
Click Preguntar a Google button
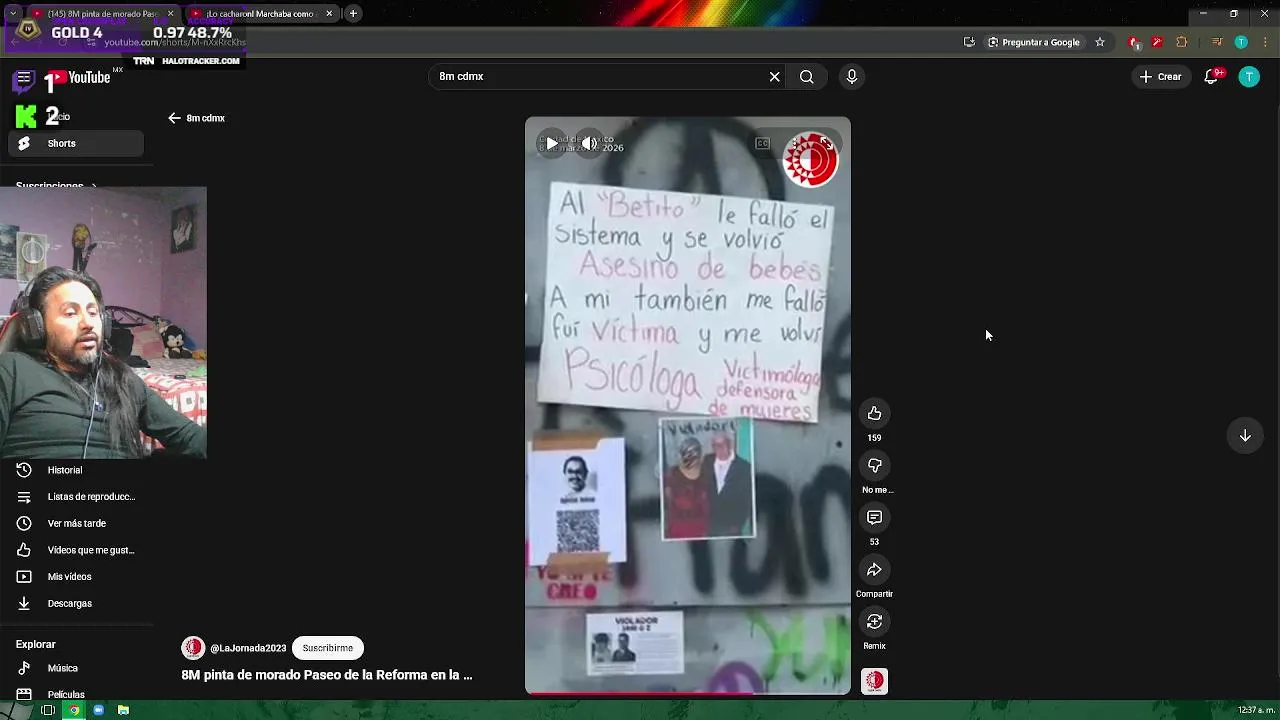point(1033,42)
